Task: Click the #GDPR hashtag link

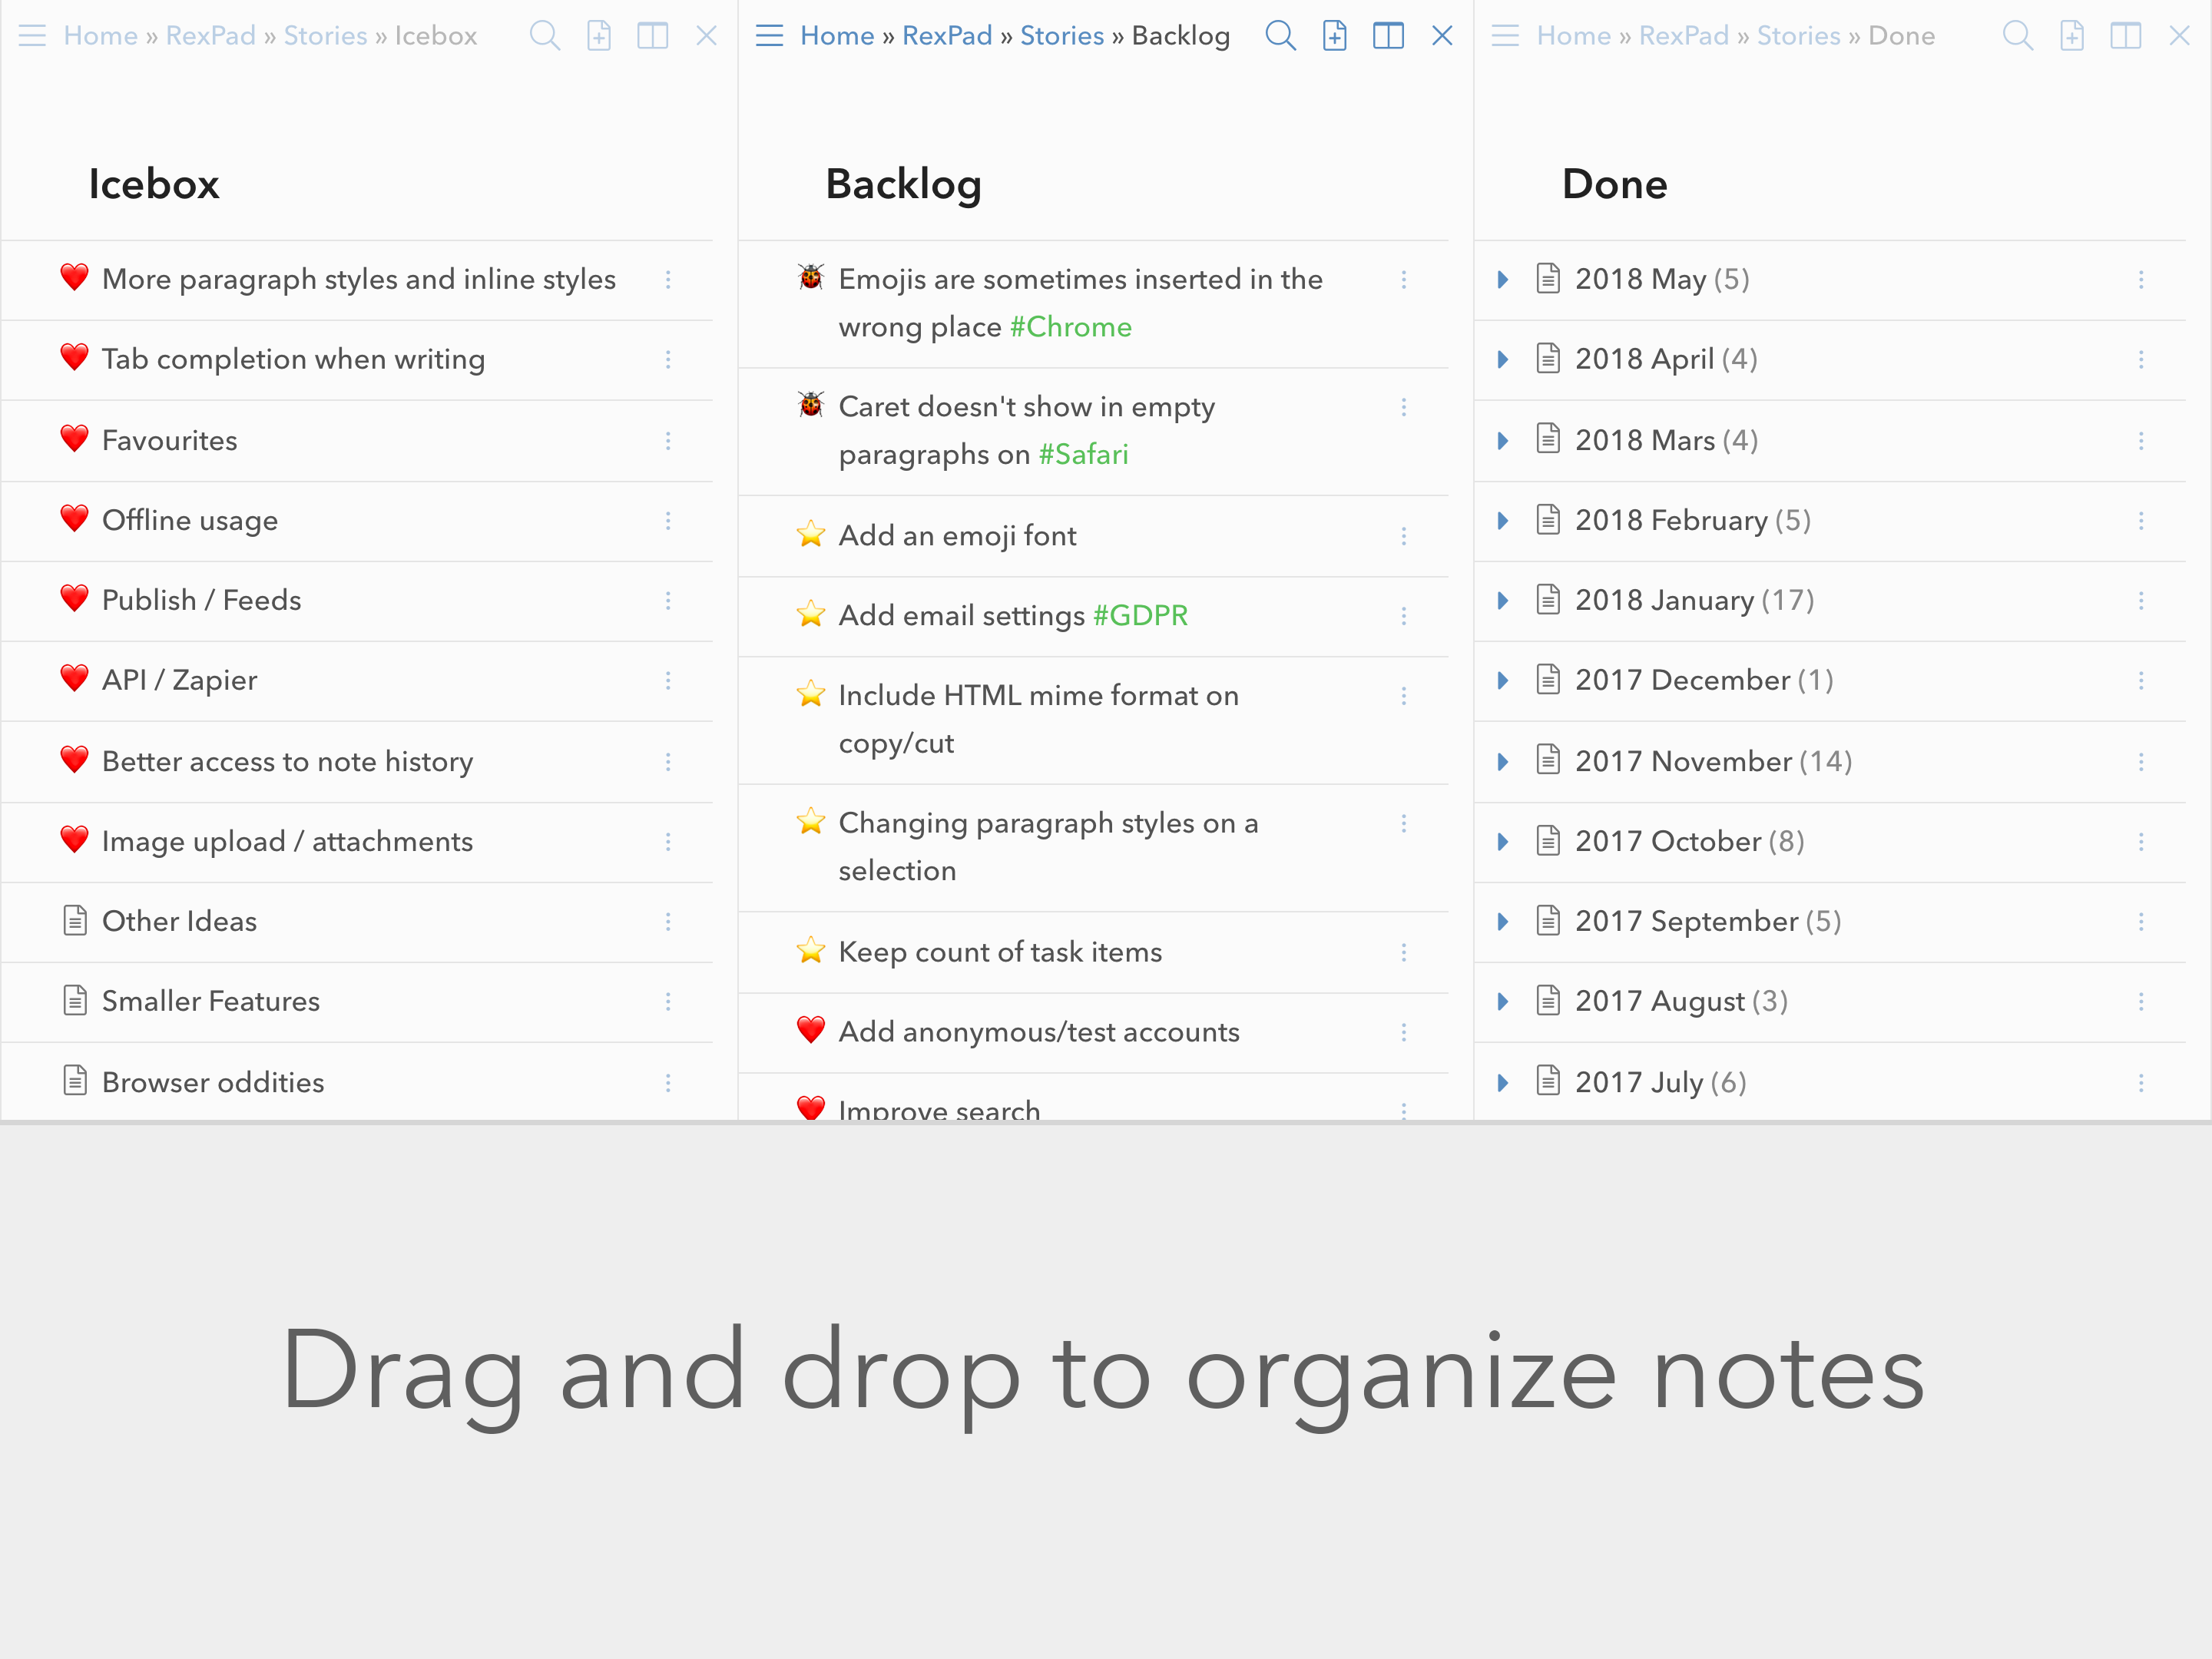Action: tap(1140, 616)
